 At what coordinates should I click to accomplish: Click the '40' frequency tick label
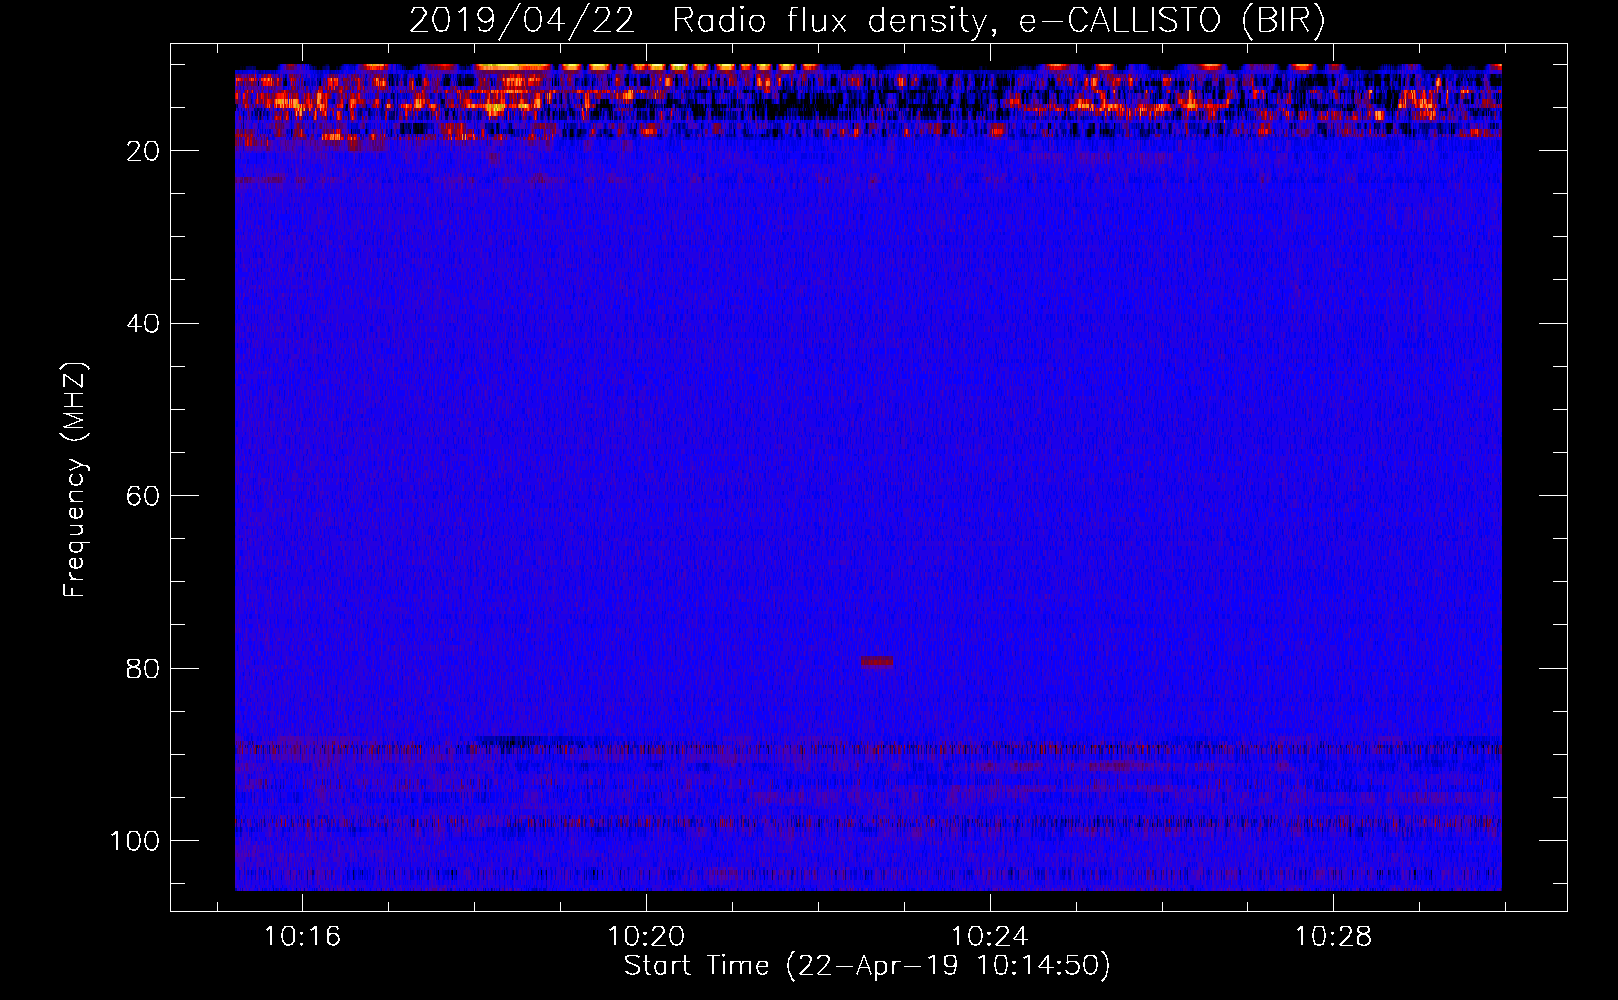click(x=143, y=324)
